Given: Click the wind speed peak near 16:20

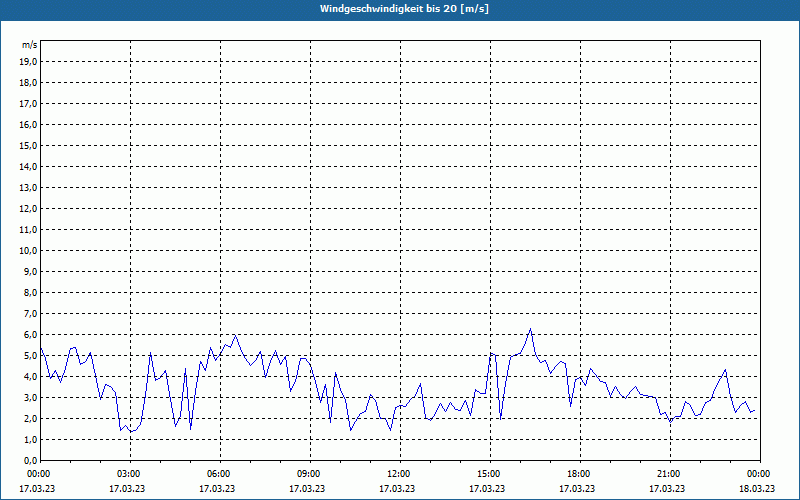Looking at the screenshot, I should (x=531, y=329).
